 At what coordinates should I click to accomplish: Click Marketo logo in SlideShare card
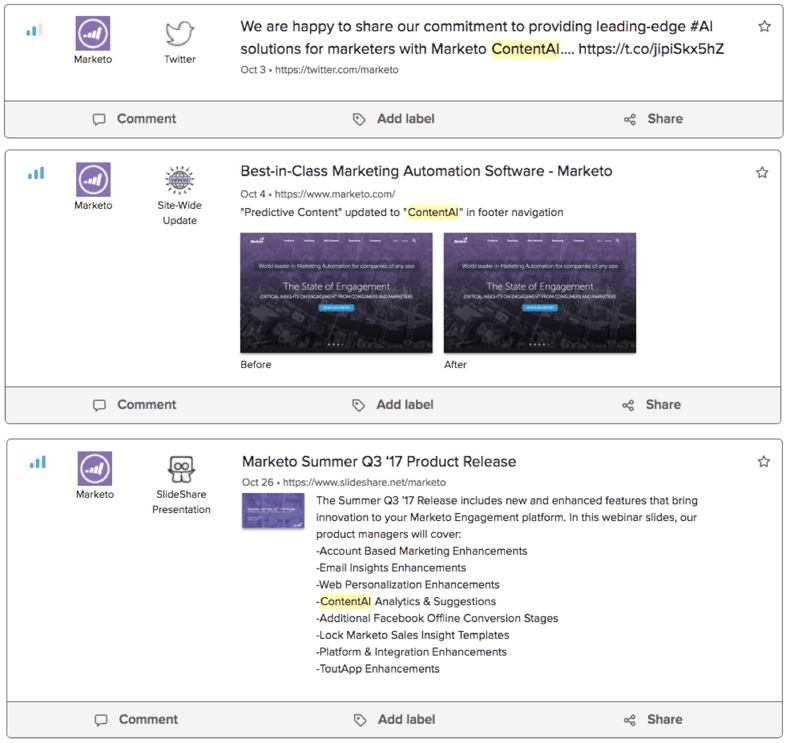click(x=95, y=469)
